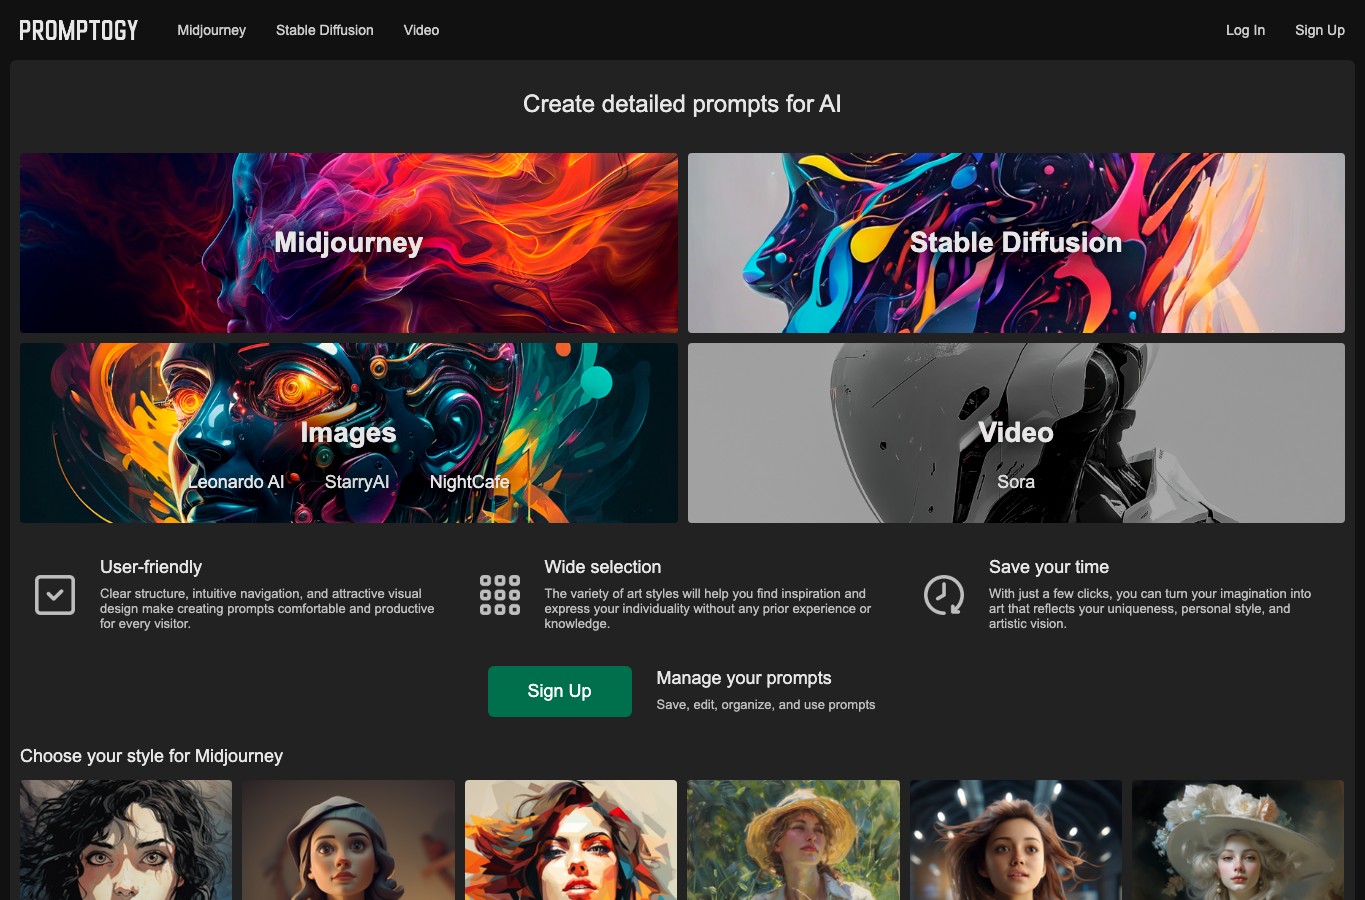1365x900 pixels.
Task: Click the Save your time clock icon
Action: click(944, 595)
